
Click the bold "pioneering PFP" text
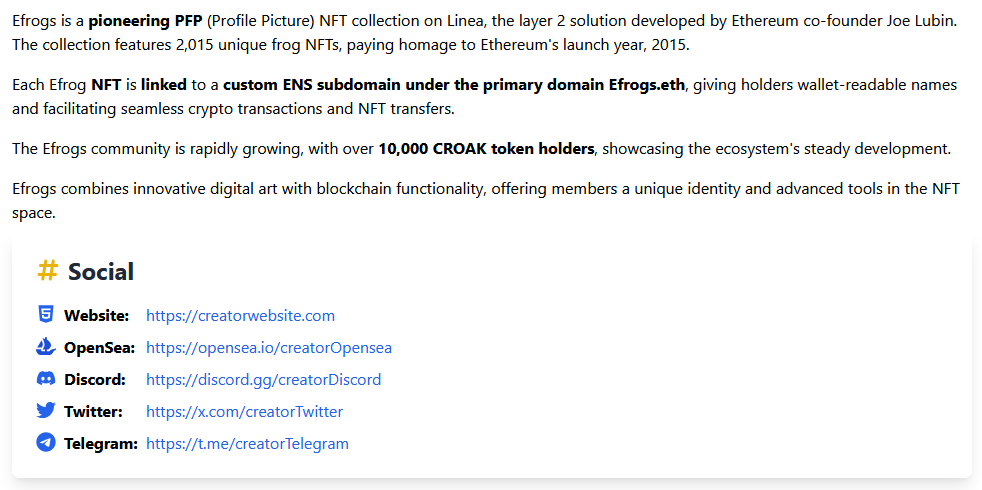click(145, 20)
